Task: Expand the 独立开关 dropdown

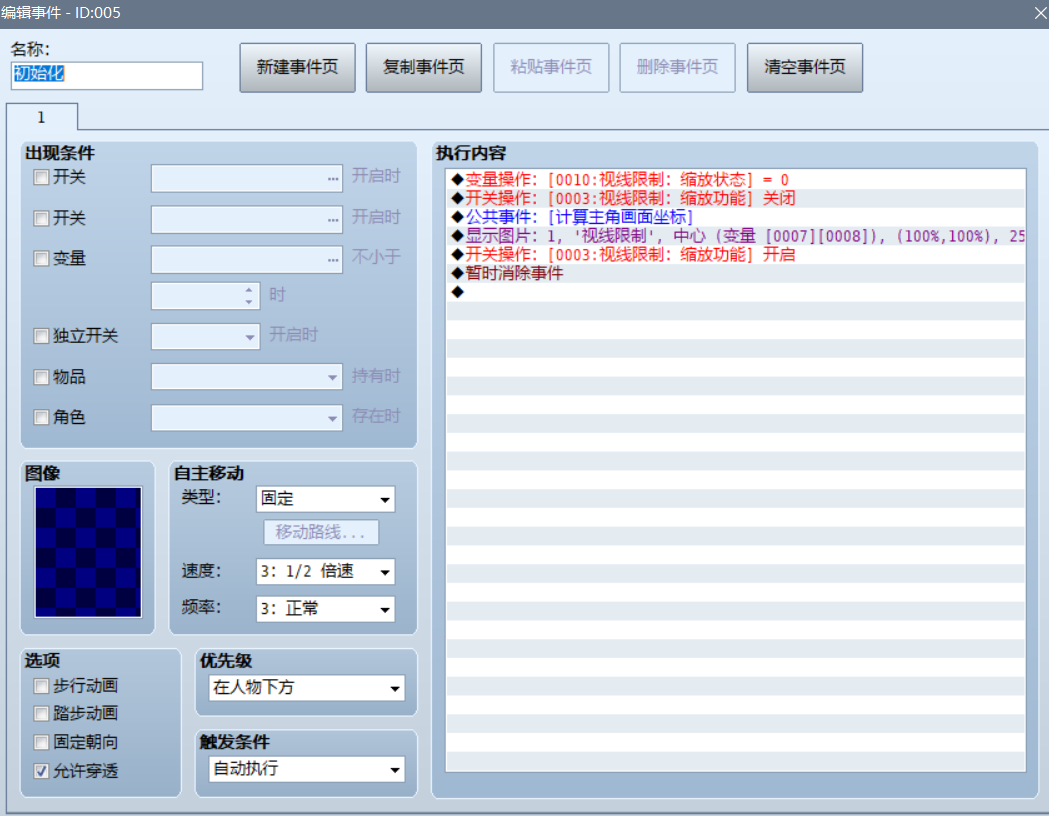Action: click(x=205, y=337)
